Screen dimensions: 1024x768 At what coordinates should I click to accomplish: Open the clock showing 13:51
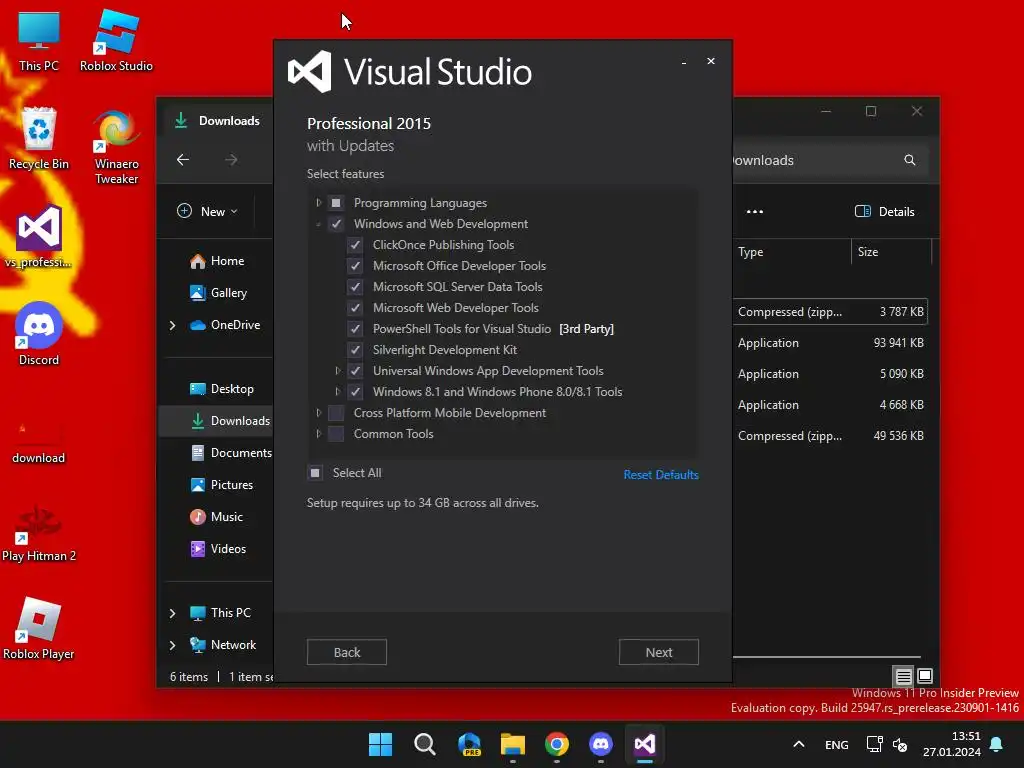click(952, 744)
